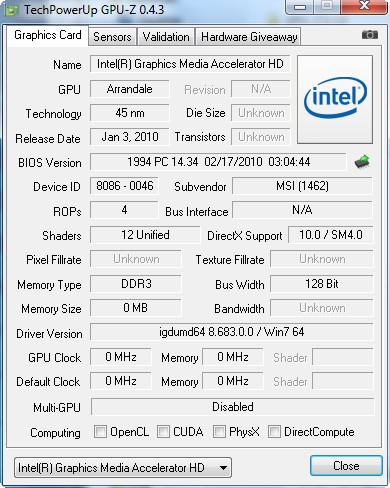This screenshot has width=390, height=488.
Task: Click the Device ID field 8086 - 0046
Action: click(x=124, y=186)
